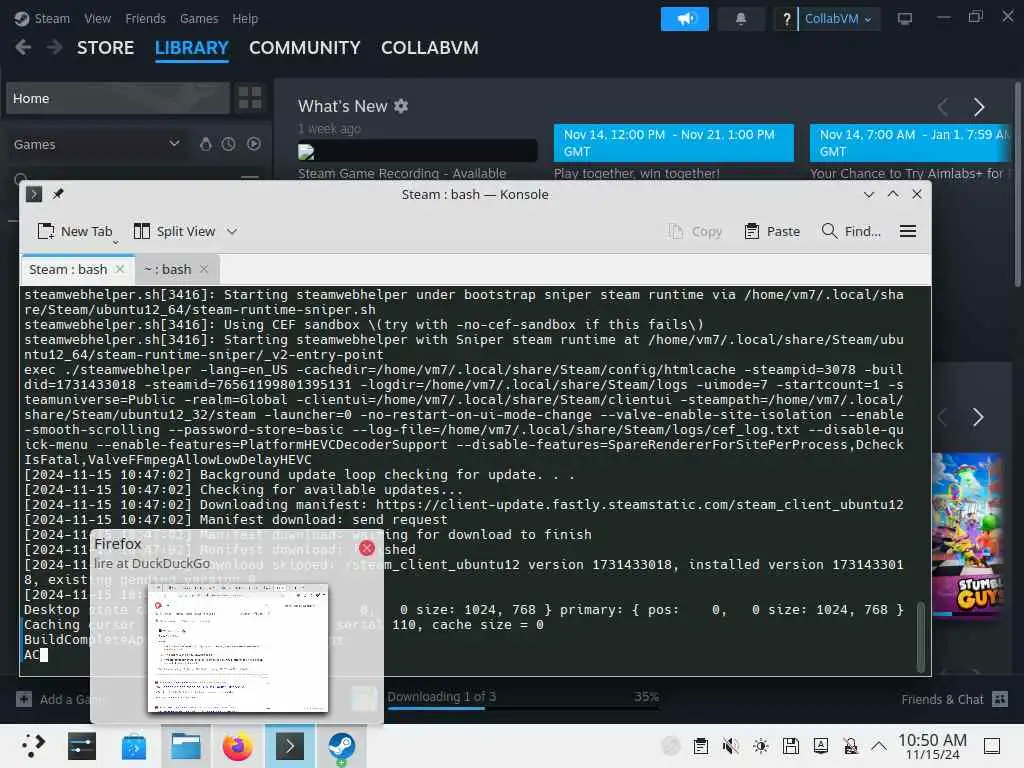The image size is (1024, 768).
Task: Expand the New Tab profile dropdown arrow
Action: point(116,243)
